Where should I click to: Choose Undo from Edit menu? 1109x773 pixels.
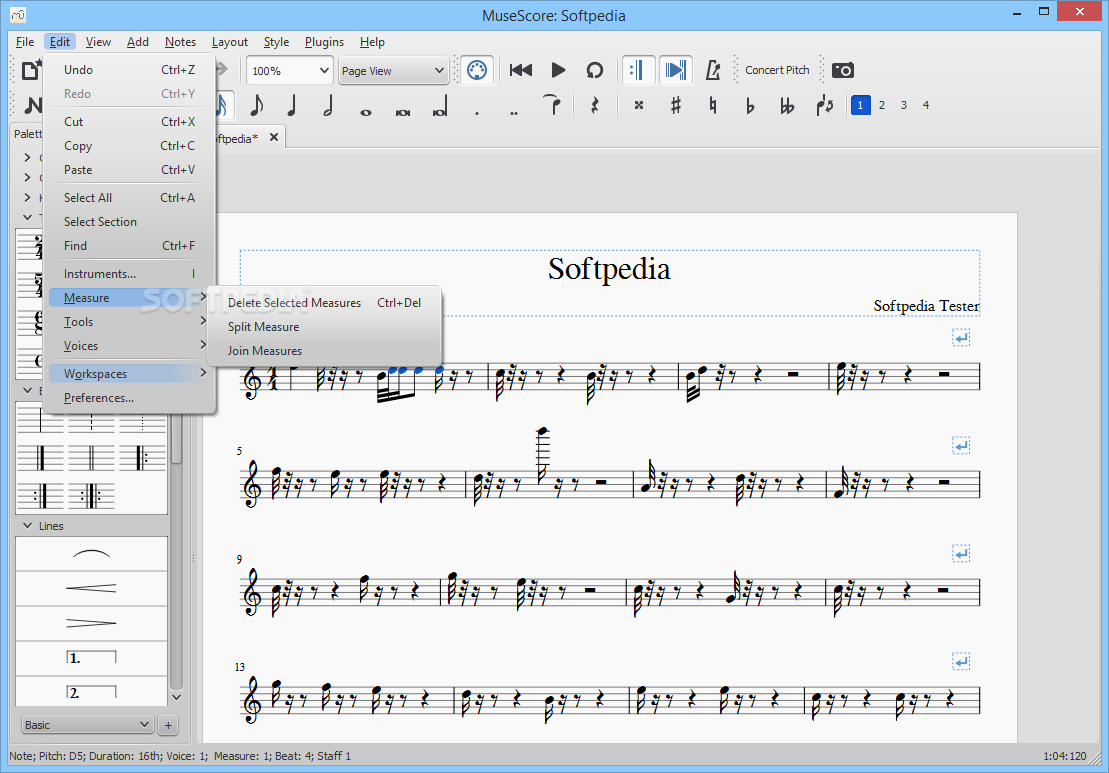pyautogui.click(x=128, y=69)
